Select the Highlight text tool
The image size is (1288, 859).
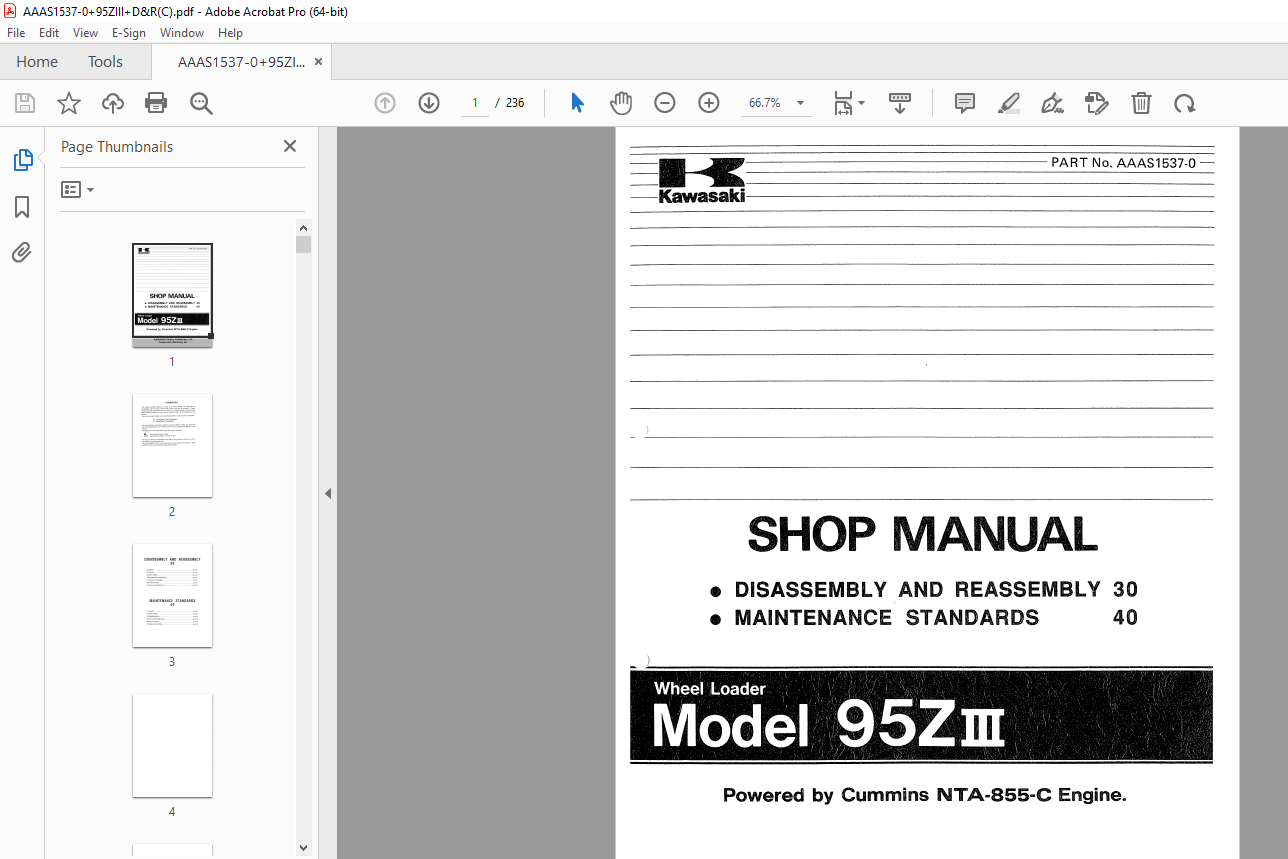click(x=1009, y=103)
